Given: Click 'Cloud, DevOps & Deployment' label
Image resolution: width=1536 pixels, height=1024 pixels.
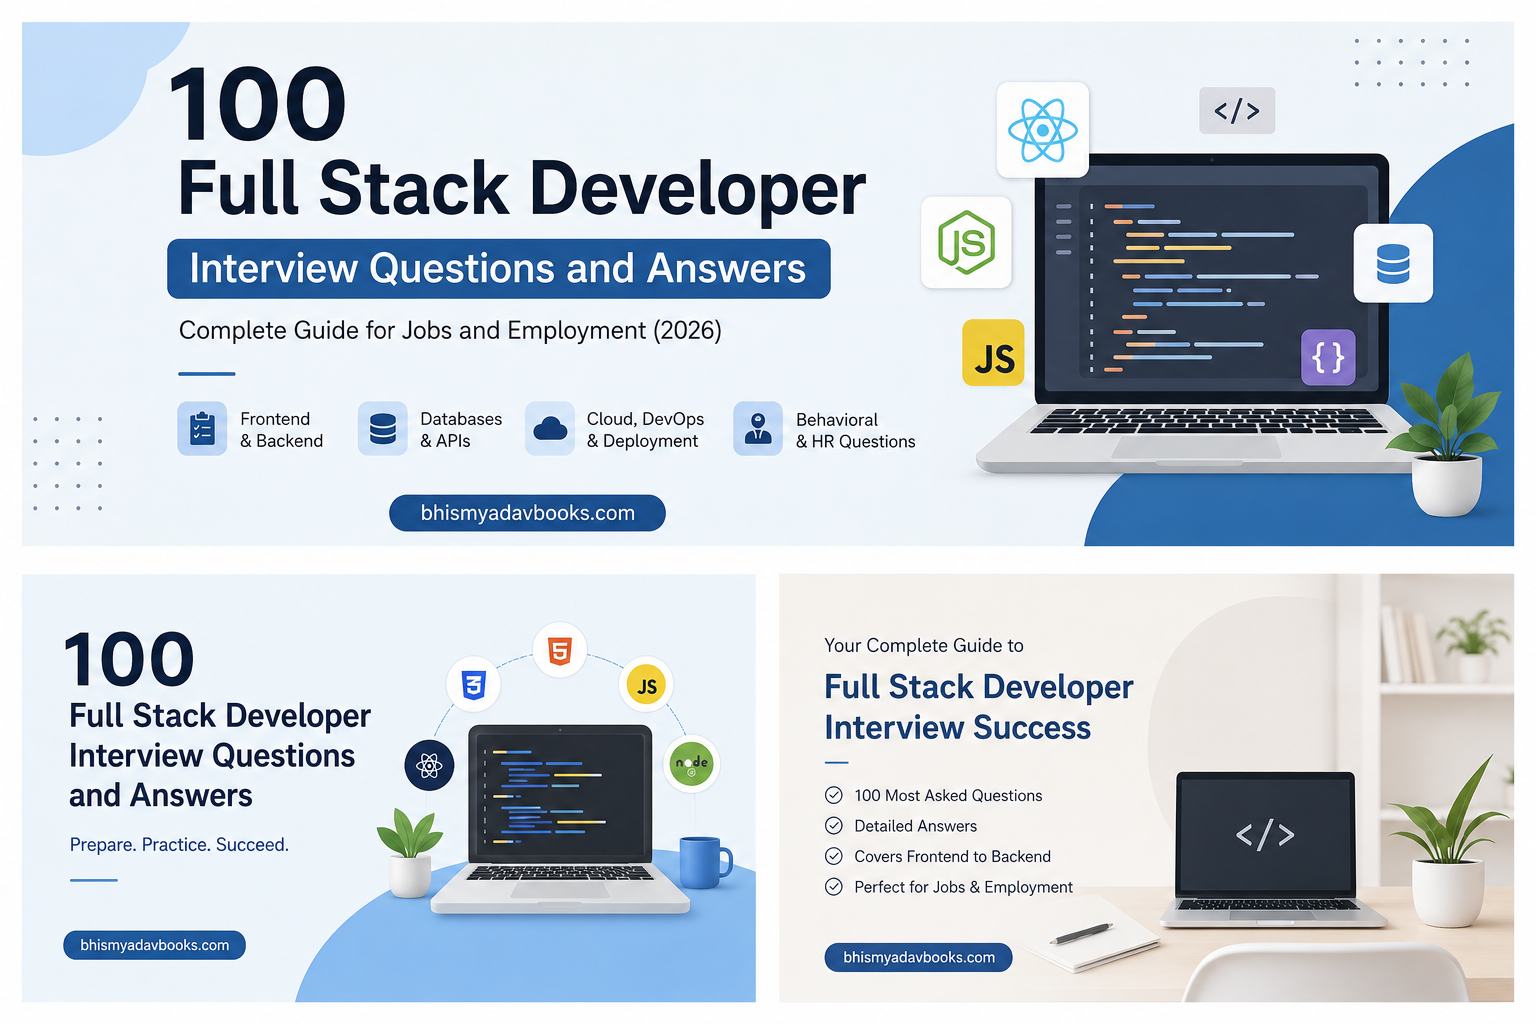Looking at the screenshot, I should tap(645, 430).
